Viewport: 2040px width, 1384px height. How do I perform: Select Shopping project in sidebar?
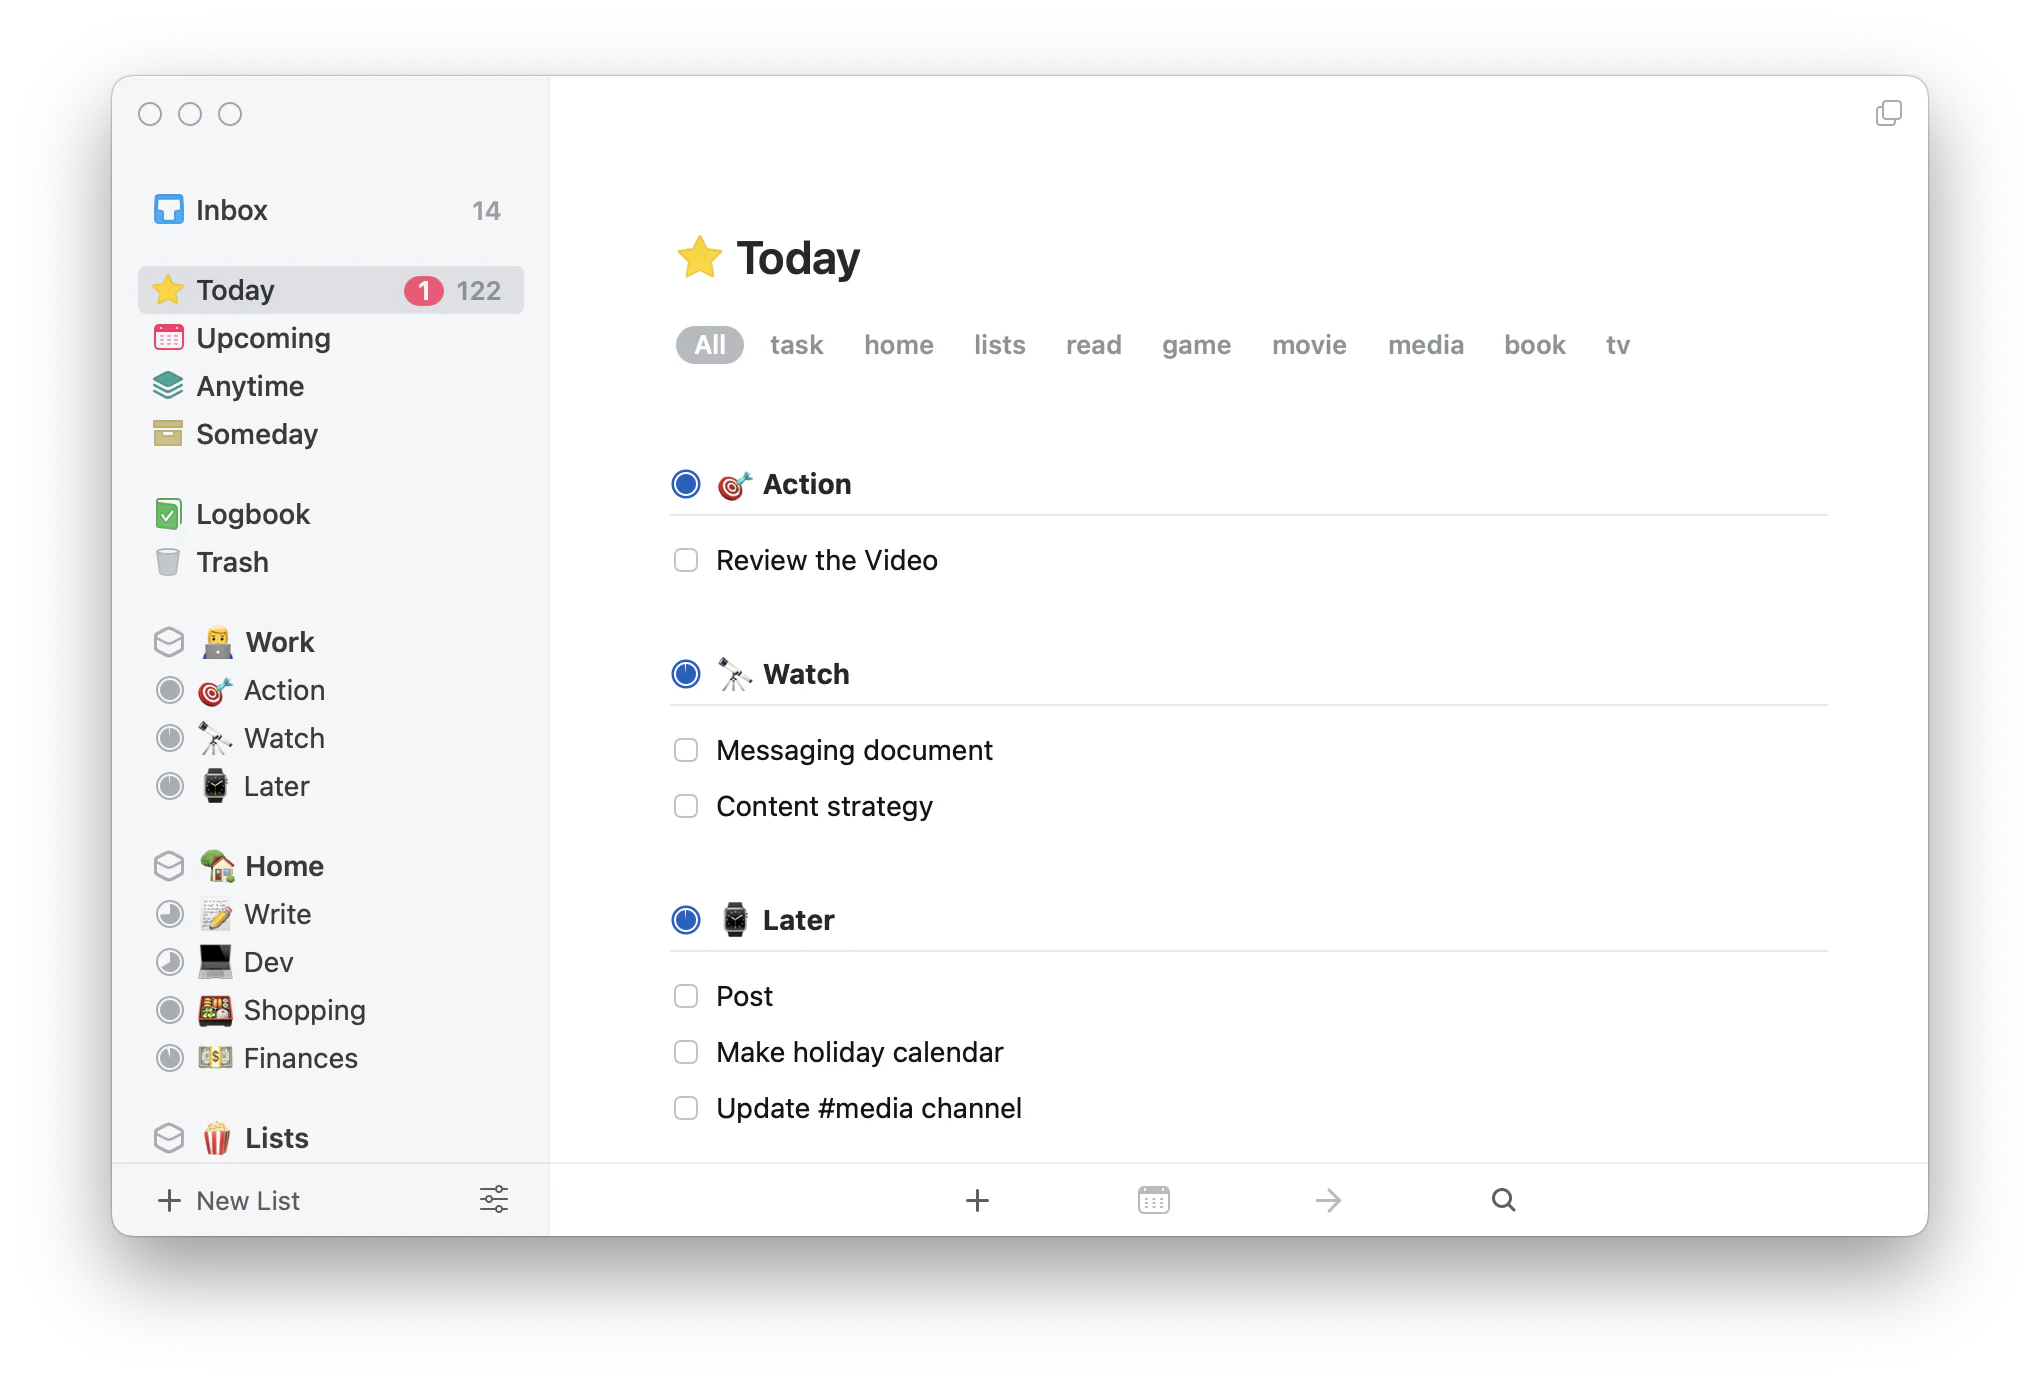304,1010
